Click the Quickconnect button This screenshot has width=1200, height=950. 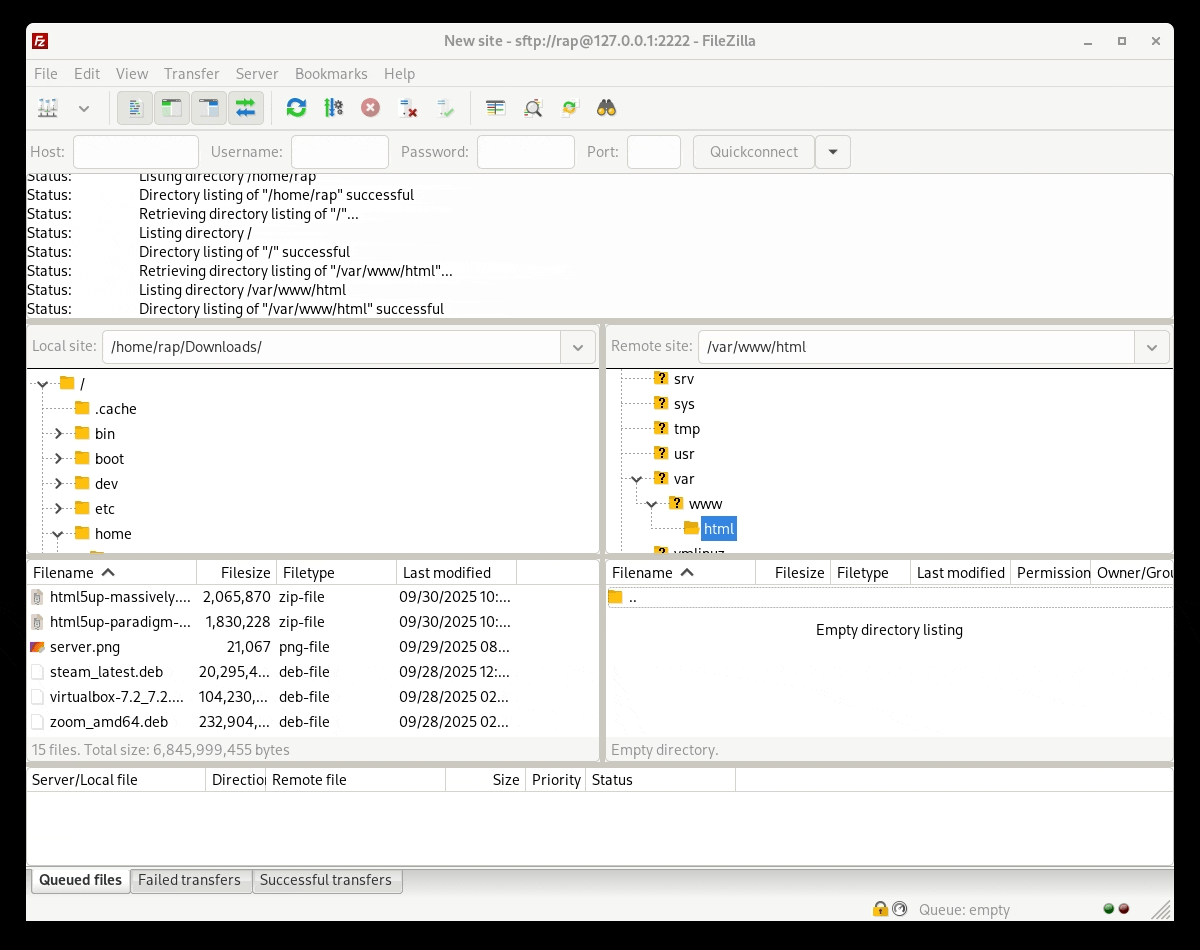753,152
